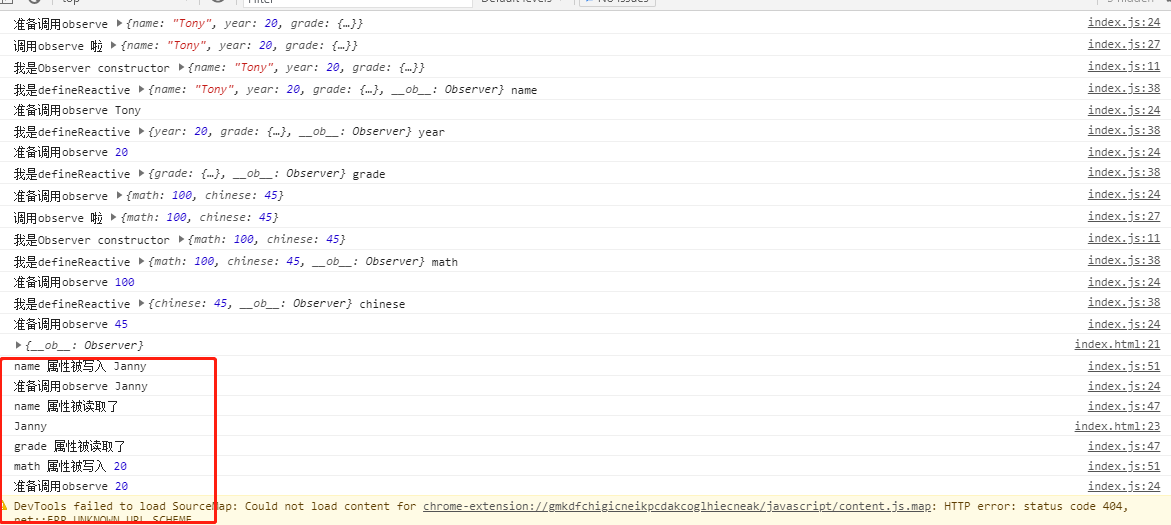The width and height of the screenshot is (1171, 525).
Task: Select the DevTools failed to load SourceMap warning text
Action: 573,511
